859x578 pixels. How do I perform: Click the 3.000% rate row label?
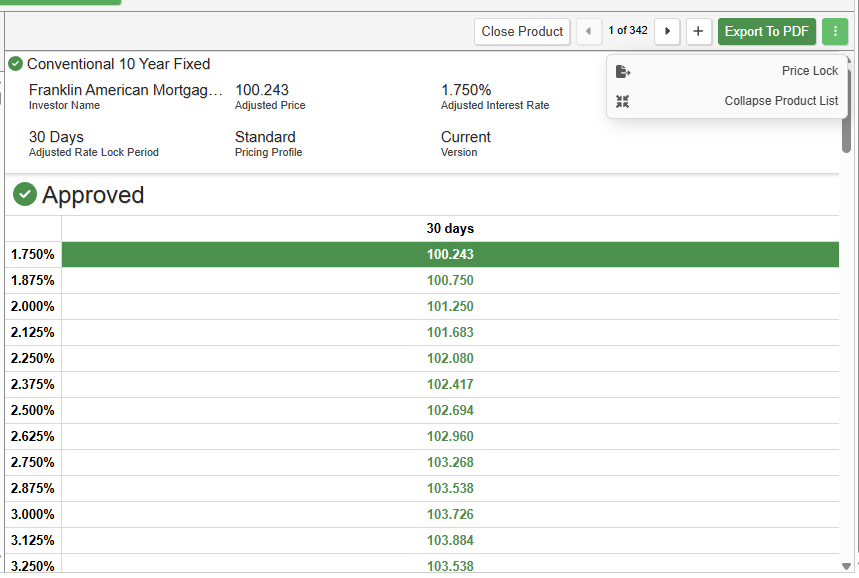click(x=32, y=514)
